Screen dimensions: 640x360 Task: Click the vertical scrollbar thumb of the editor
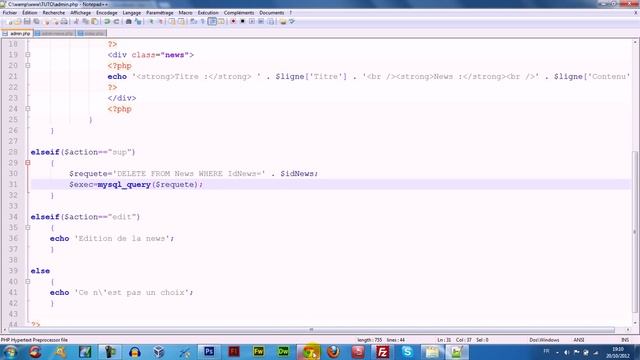(635, 232)
